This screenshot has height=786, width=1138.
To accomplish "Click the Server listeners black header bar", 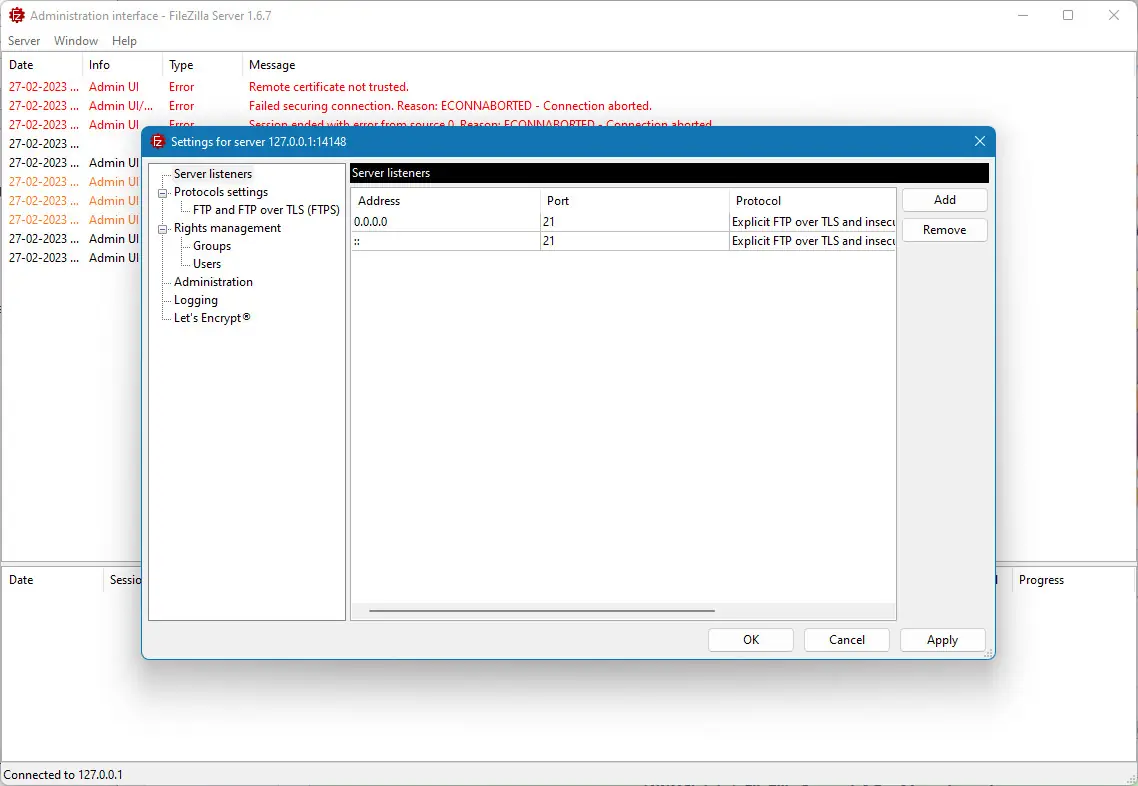I will click(x=669, y=173).
